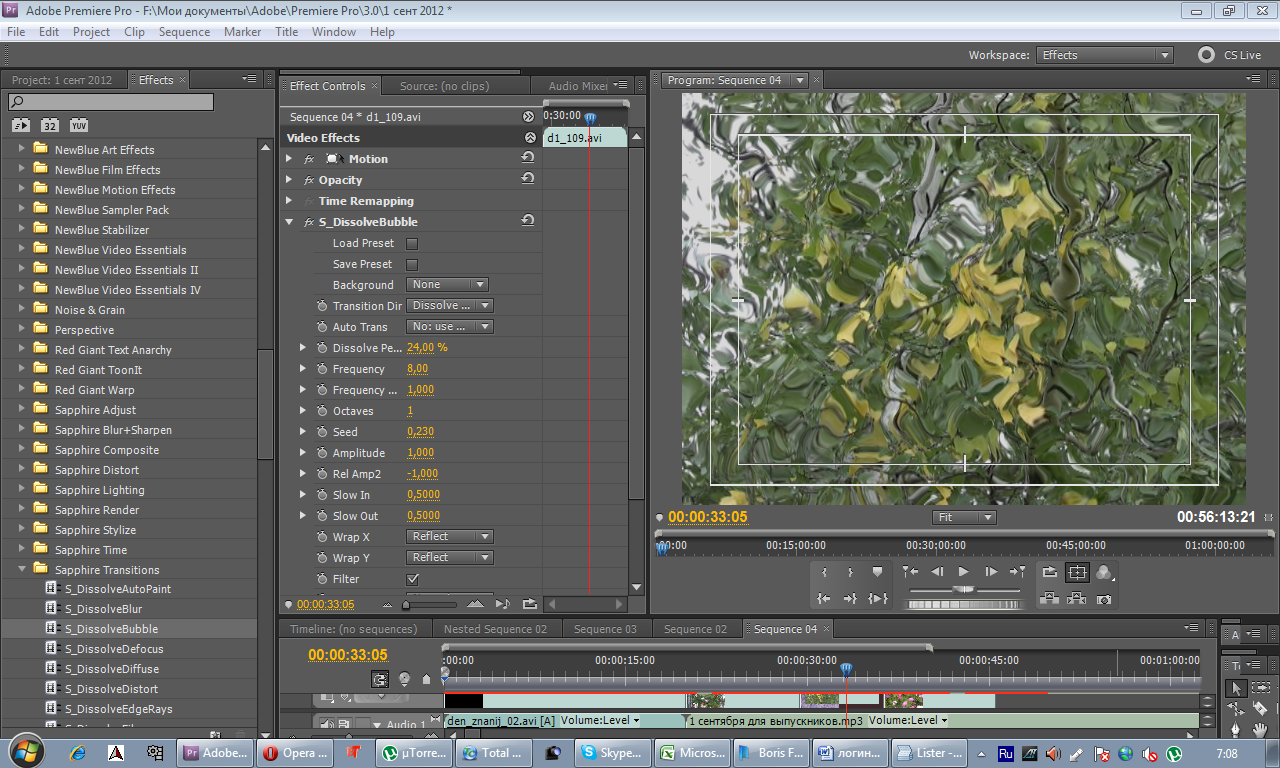Switch to the Nested Sequence 02 tab

(495, 629)
